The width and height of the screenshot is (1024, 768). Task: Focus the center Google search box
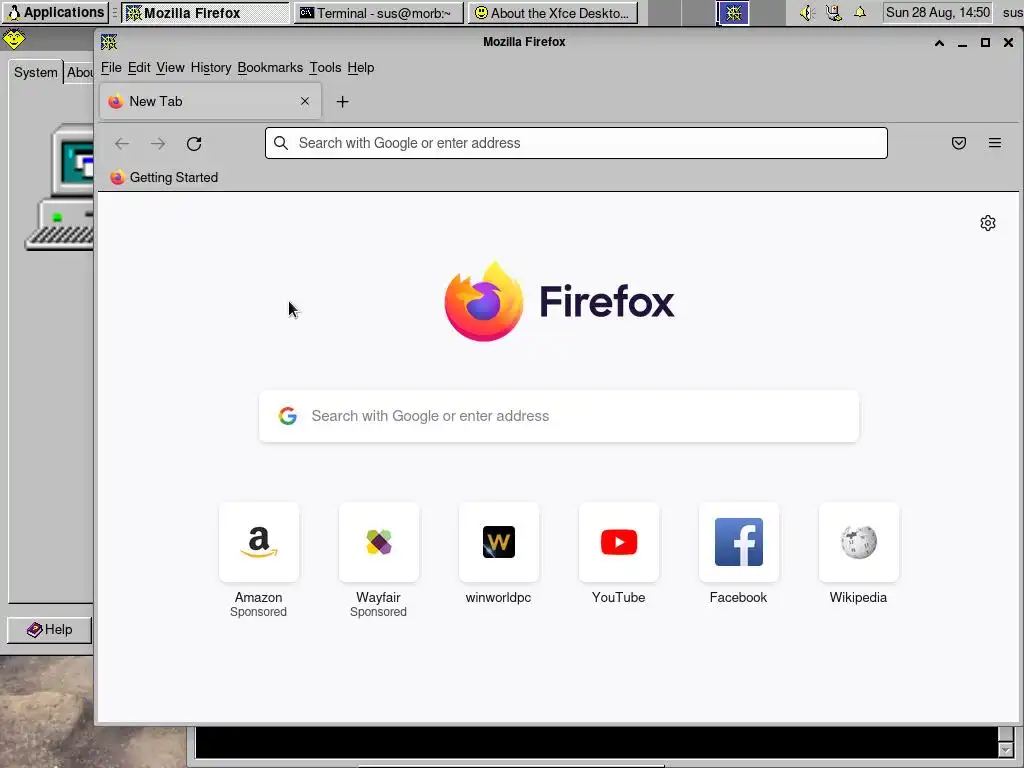[x=559, y=416]
